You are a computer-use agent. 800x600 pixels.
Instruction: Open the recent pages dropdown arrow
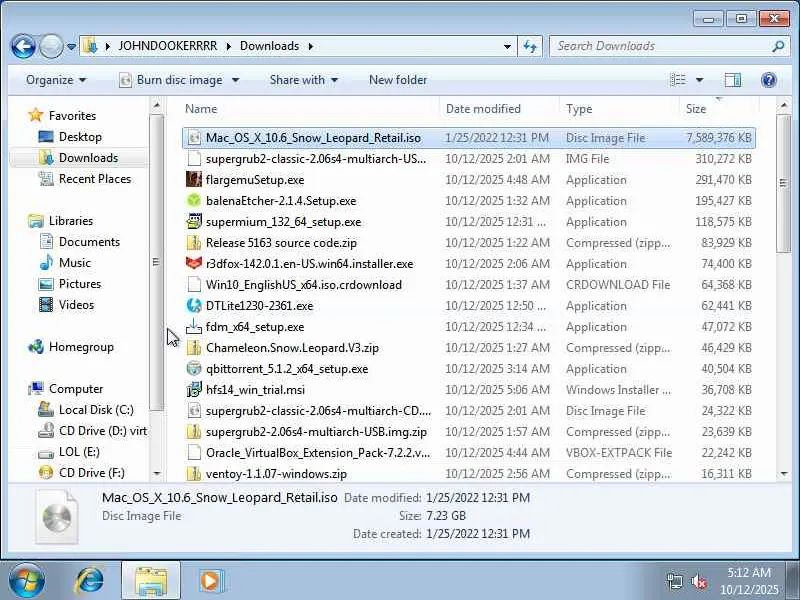click(x=72, y=47)
